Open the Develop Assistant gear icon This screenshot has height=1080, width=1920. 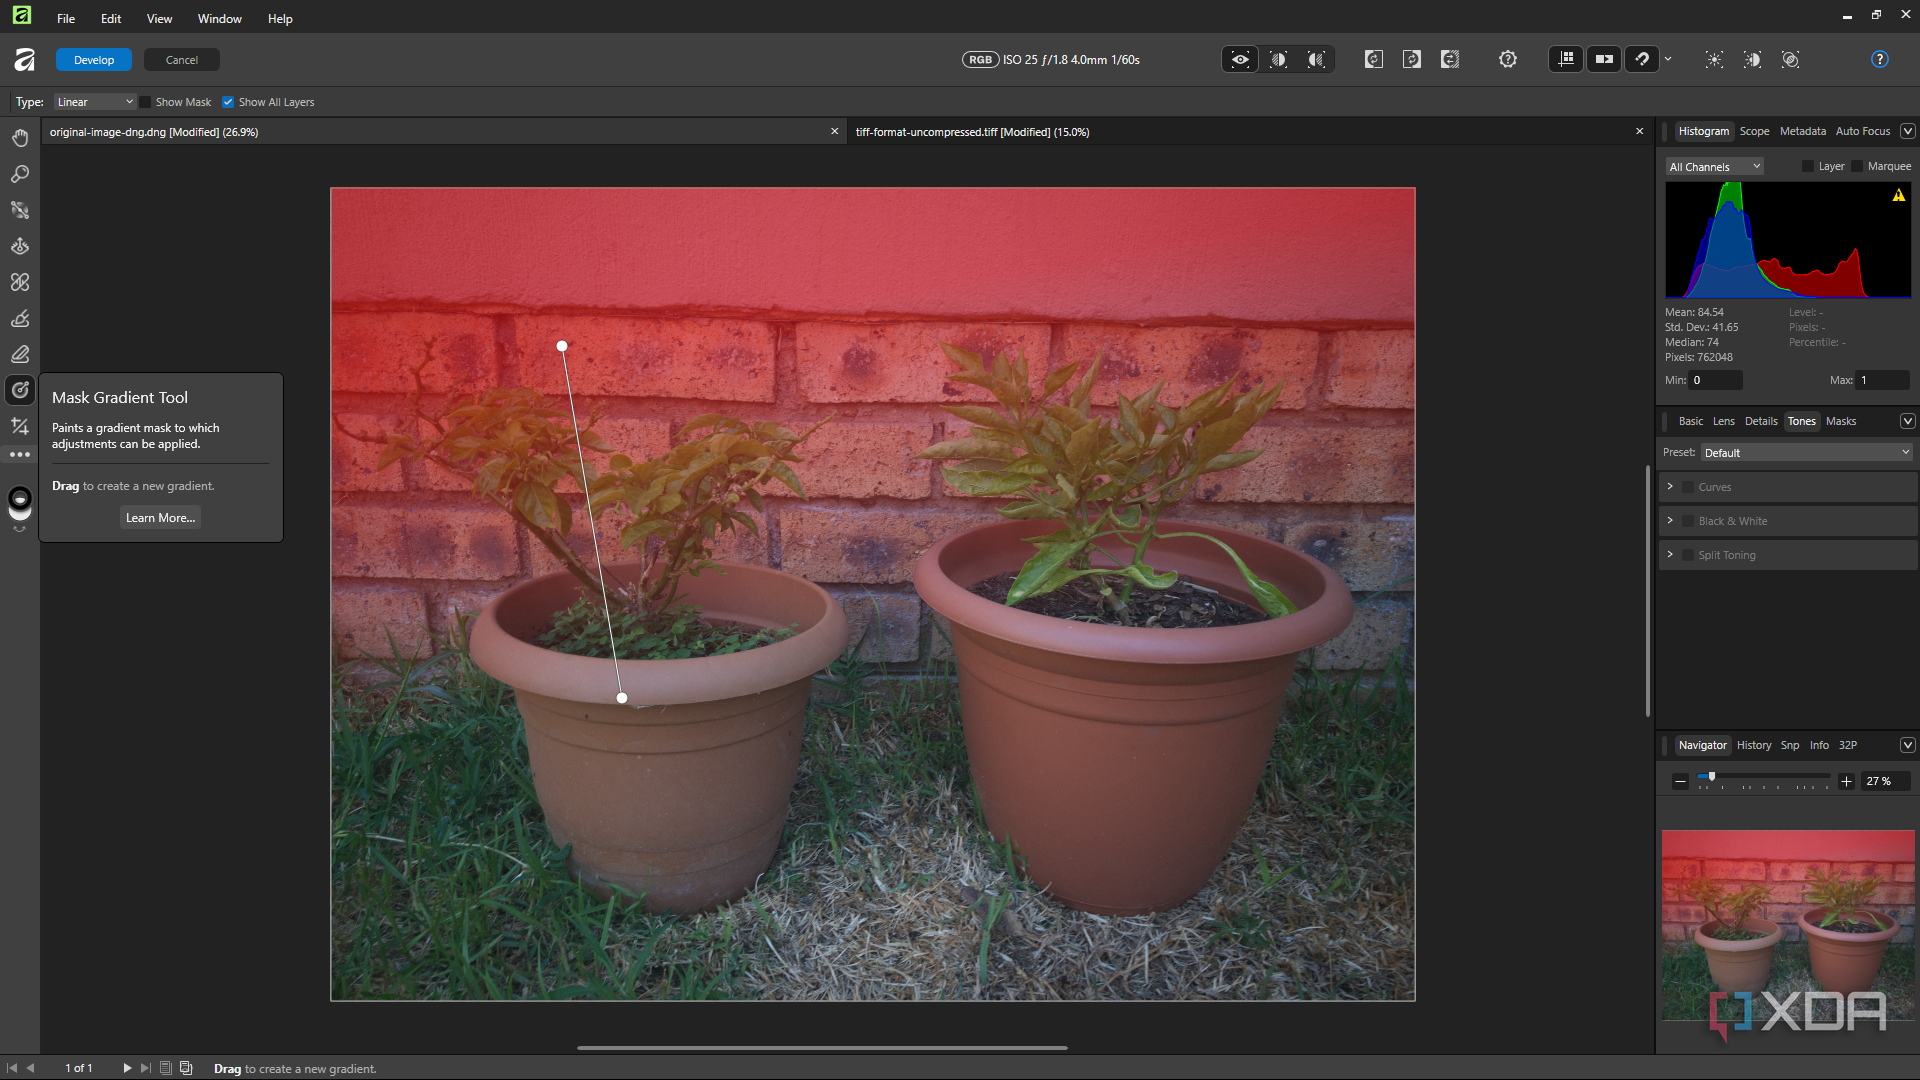pyautogui.click(x=1508, y=60)
